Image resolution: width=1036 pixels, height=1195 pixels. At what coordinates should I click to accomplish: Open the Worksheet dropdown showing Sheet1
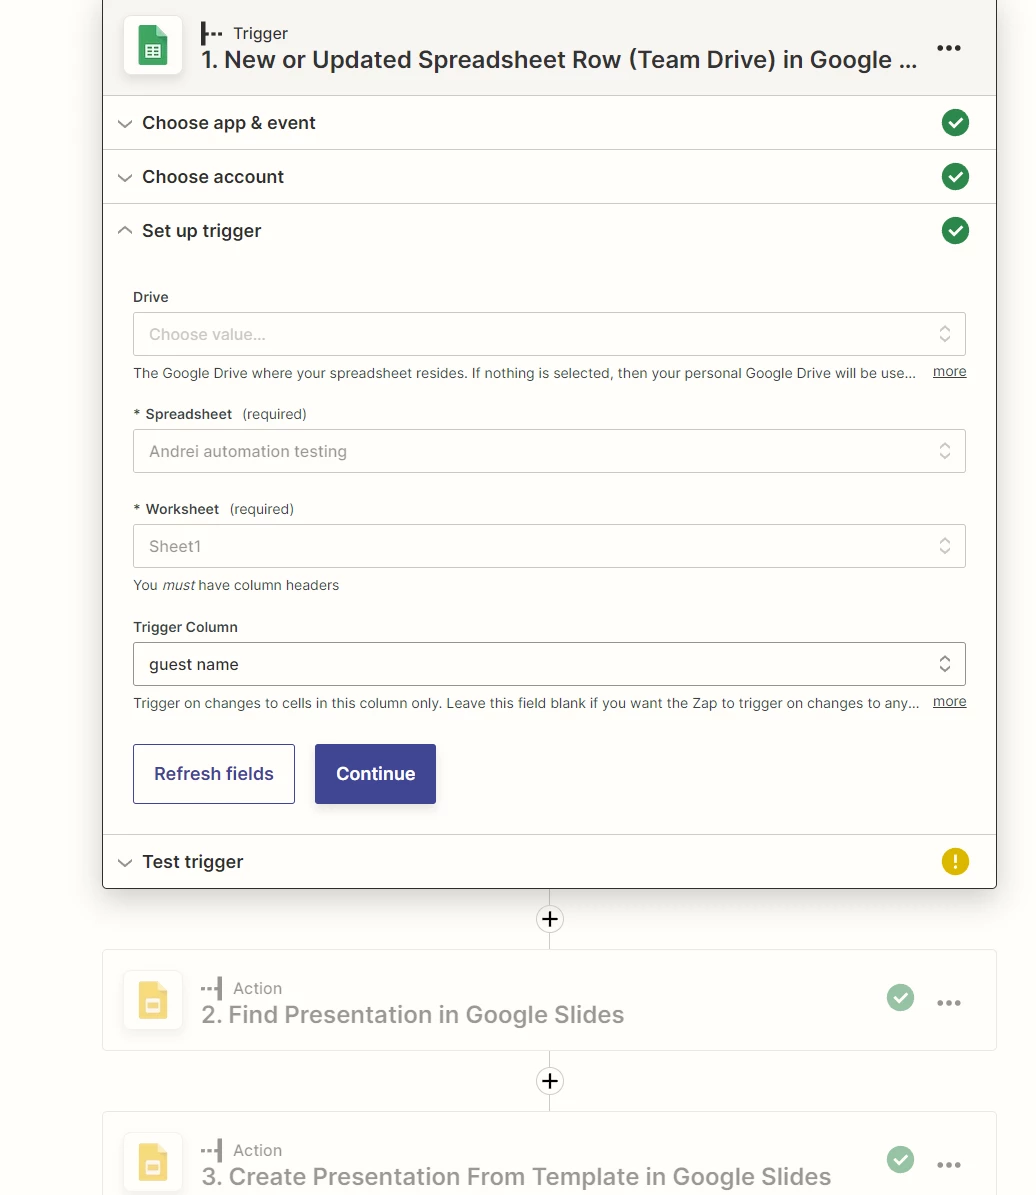pyautogui.click(x=549, y=546)
